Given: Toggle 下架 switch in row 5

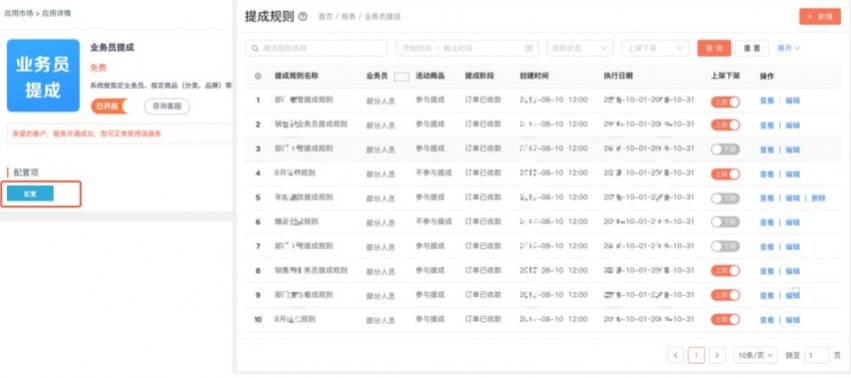Looking at the screenshot, I should click(x=726, y=198).
